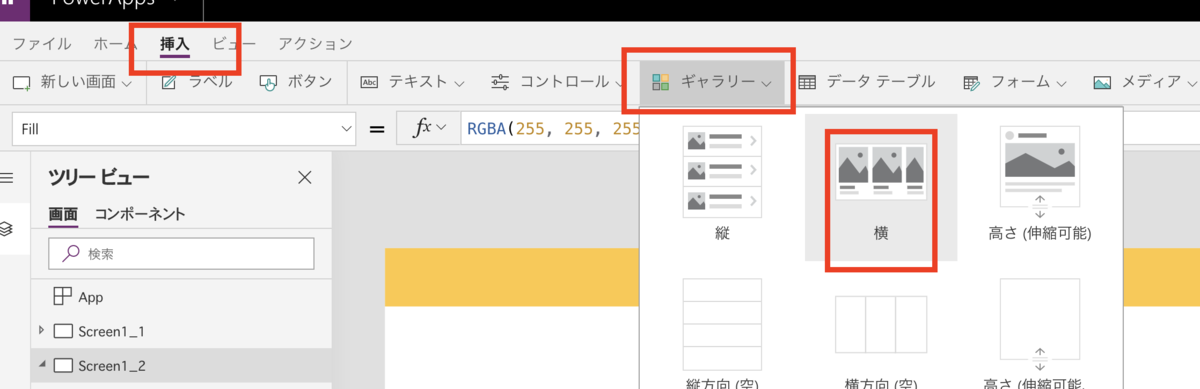This screenshot has width=1200, height=389.
Task: Select Screen1_1 in the tree
Action: click(x=112, y=331)
